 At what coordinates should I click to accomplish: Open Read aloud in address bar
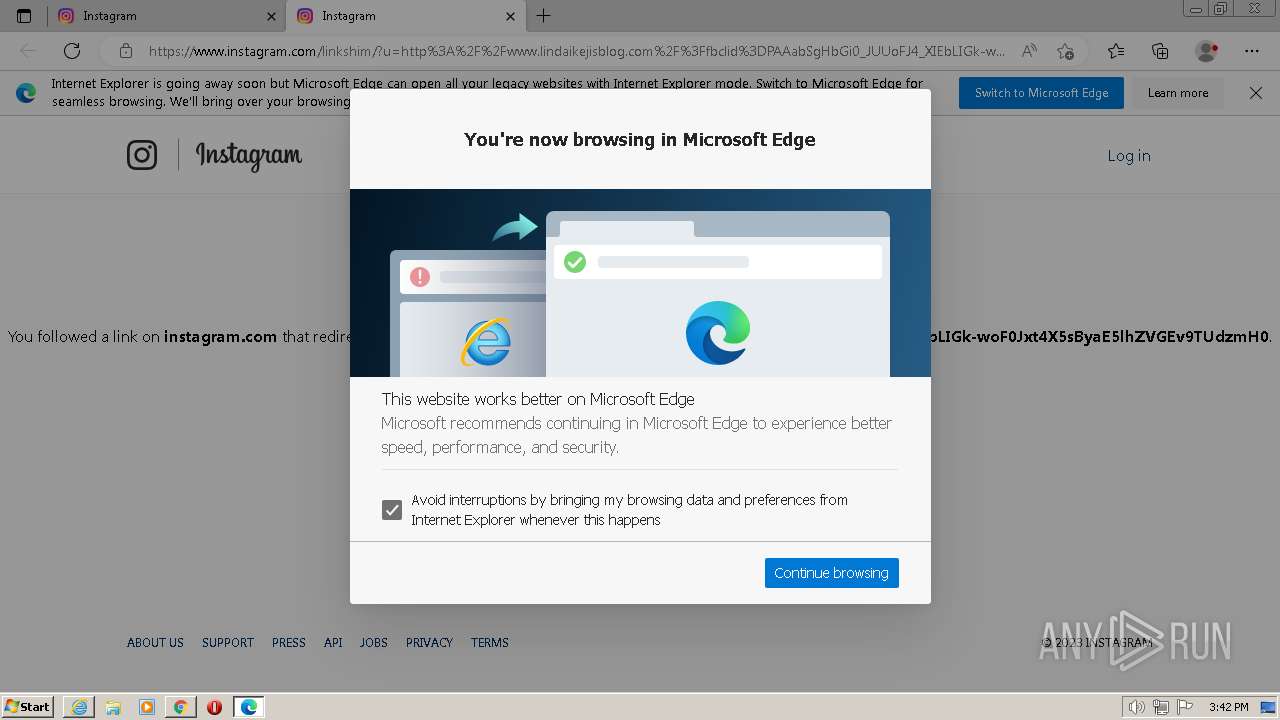1028,51
